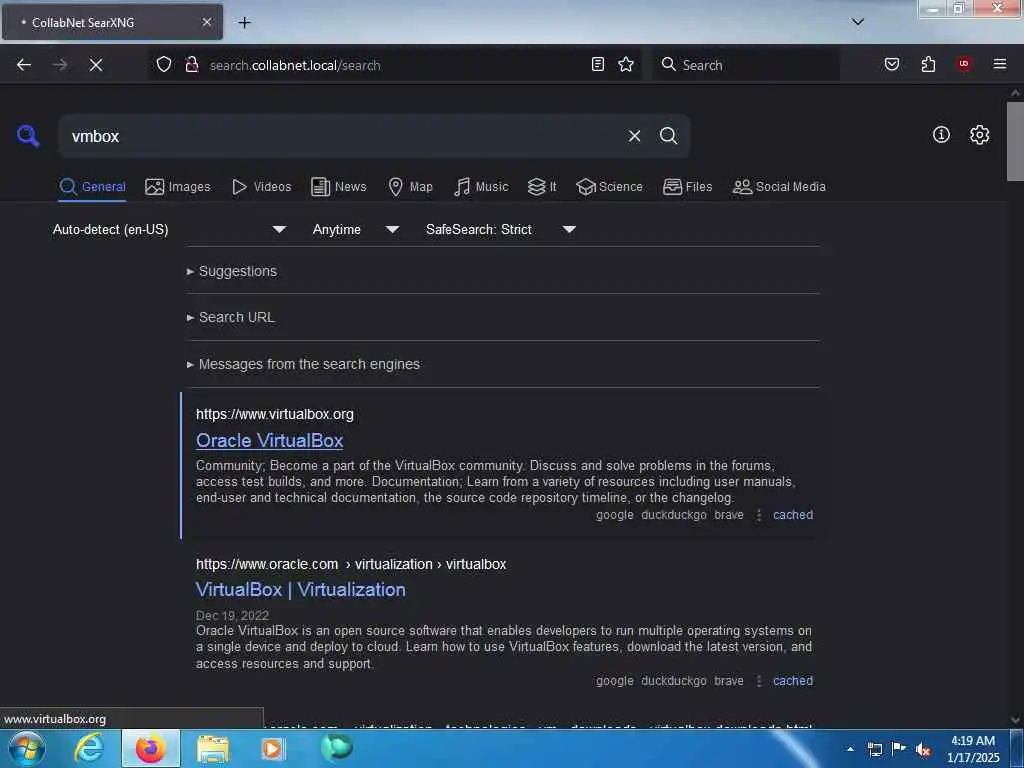This screenshot has height=768, width=1024.
Task: Switch to Science category
Action: [609, 187]
